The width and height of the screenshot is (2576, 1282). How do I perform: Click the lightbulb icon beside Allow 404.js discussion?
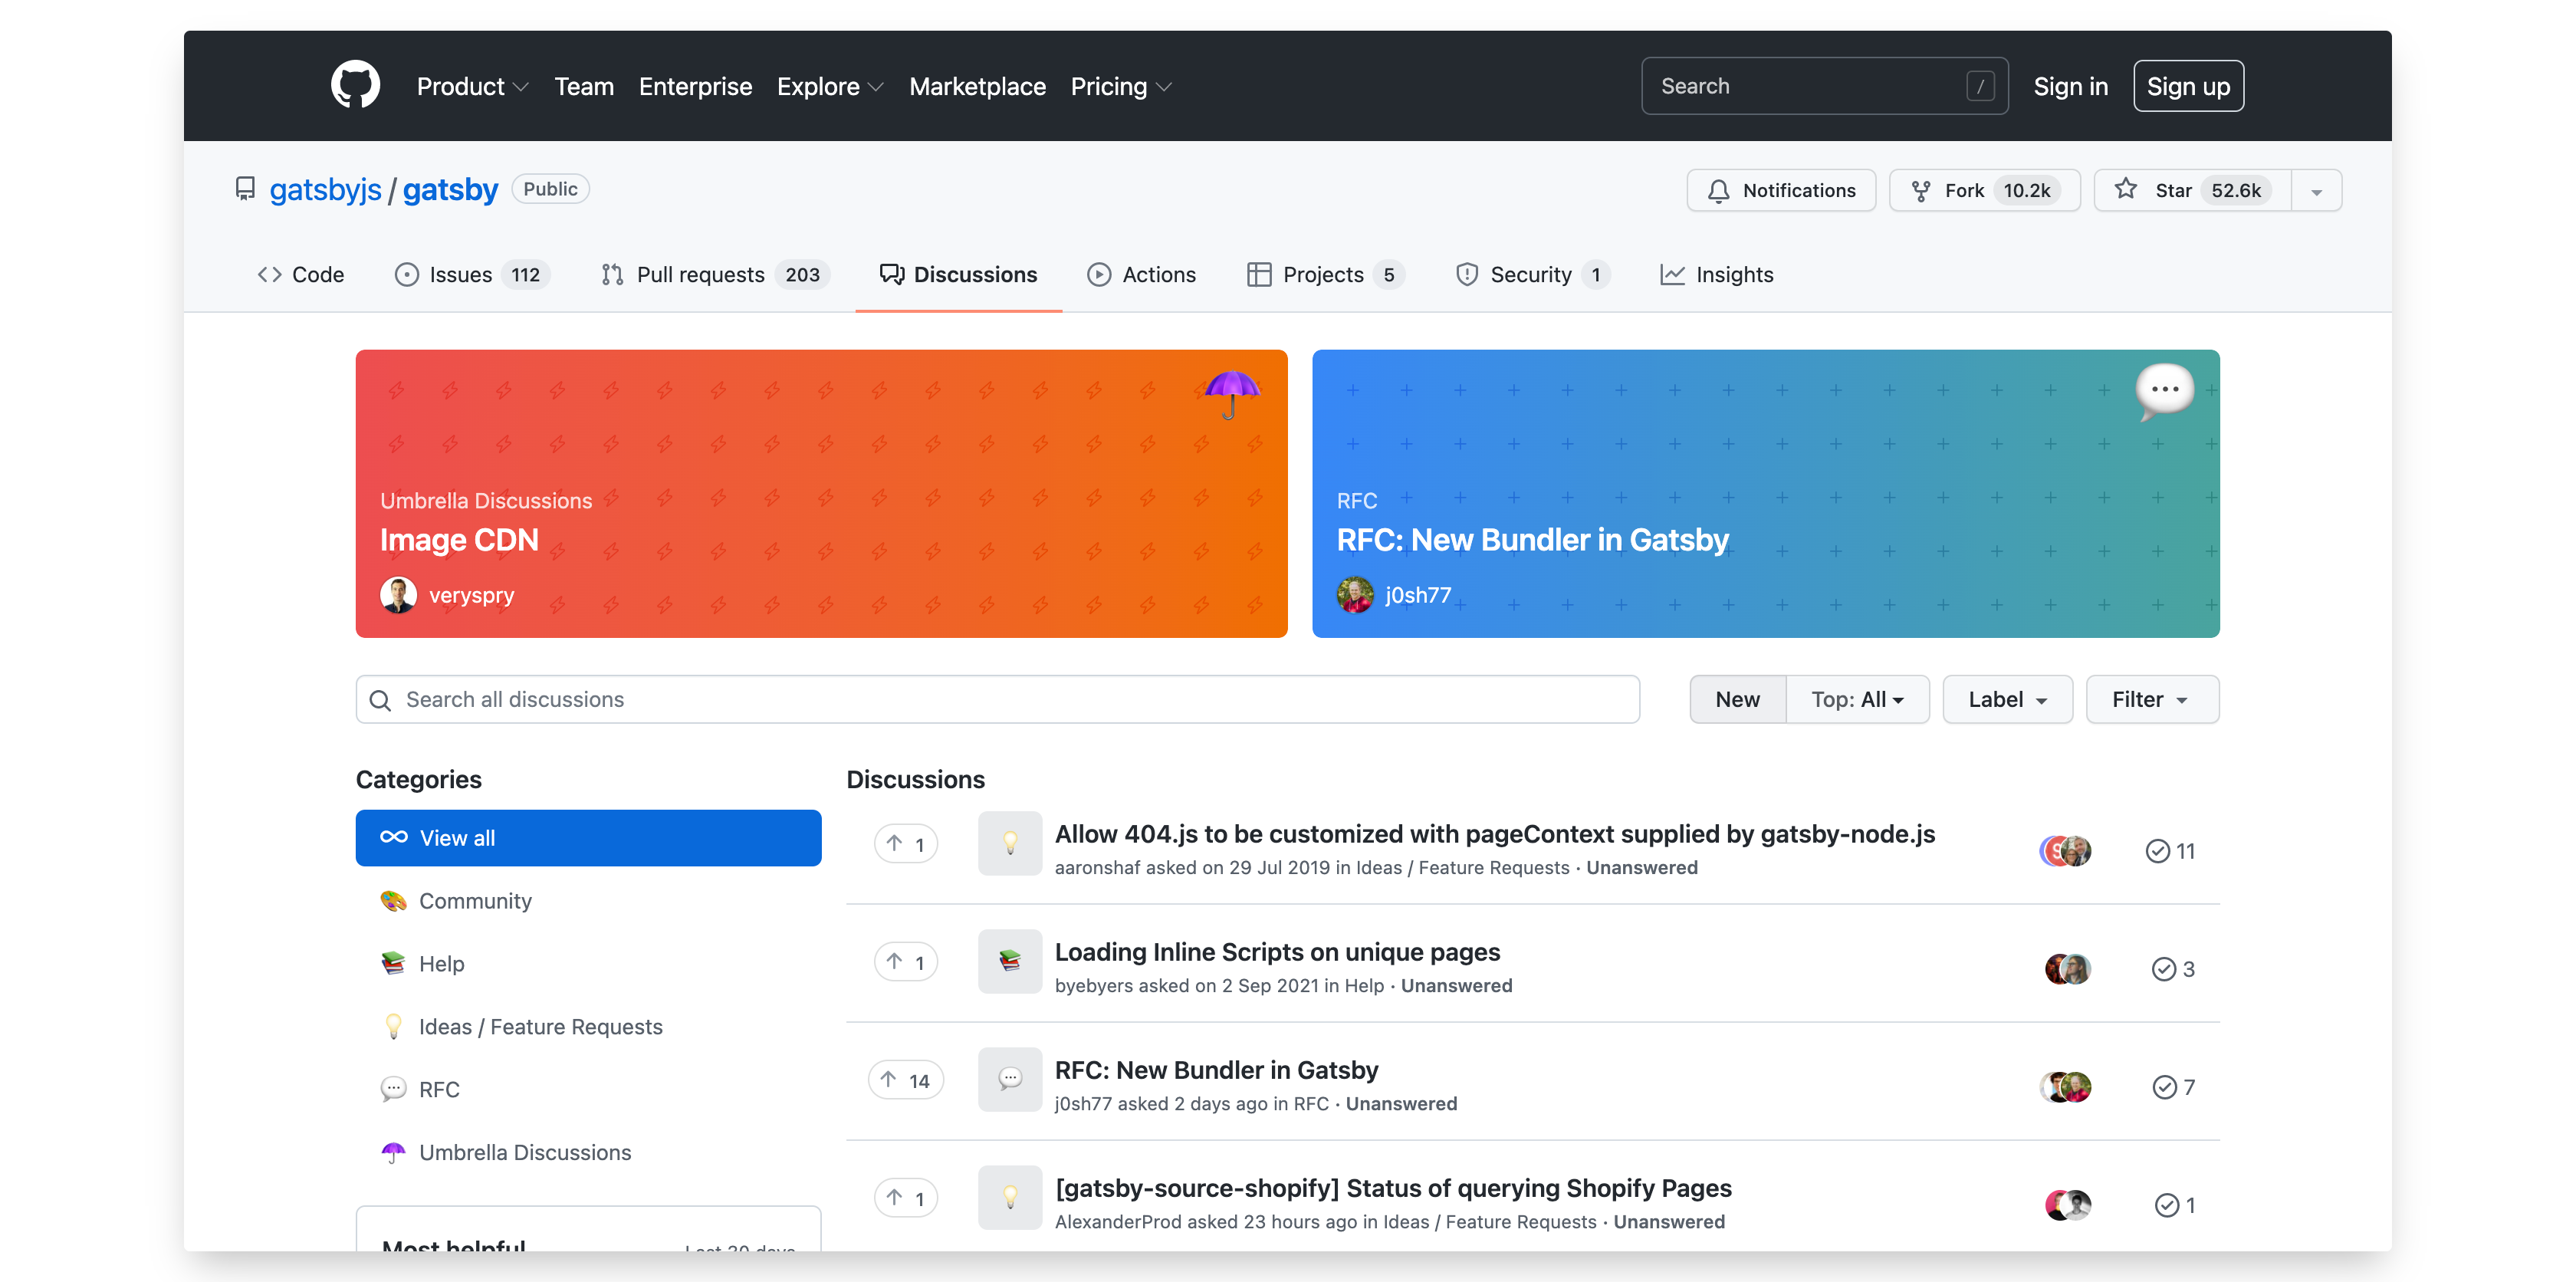[1010, 843]
